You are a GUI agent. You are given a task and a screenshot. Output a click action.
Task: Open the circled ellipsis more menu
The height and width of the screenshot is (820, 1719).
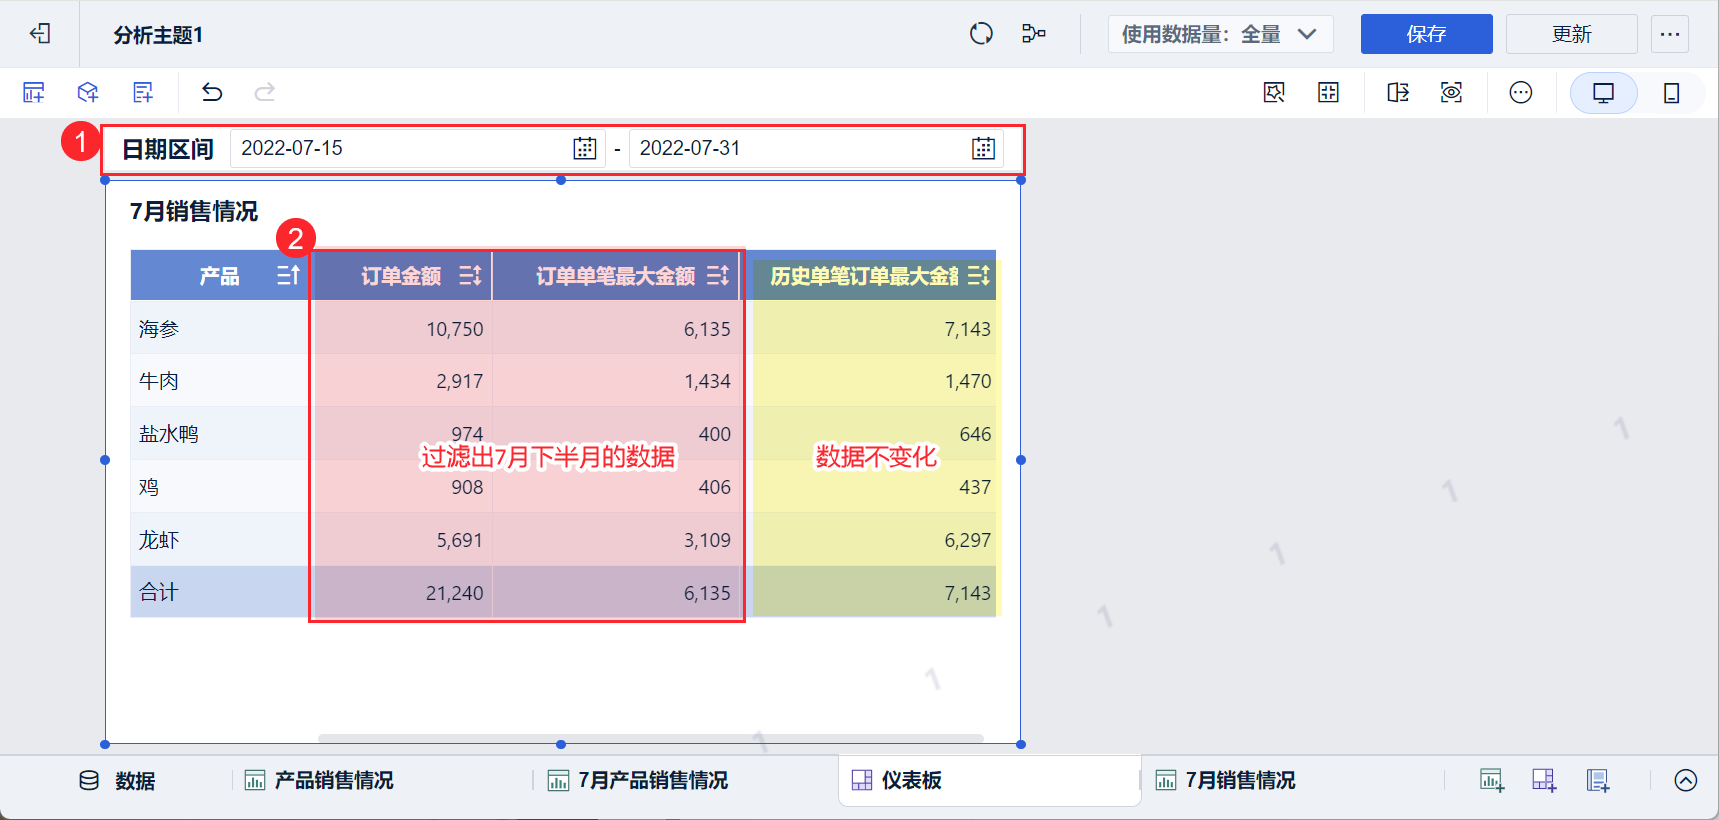pos(1520,93)
